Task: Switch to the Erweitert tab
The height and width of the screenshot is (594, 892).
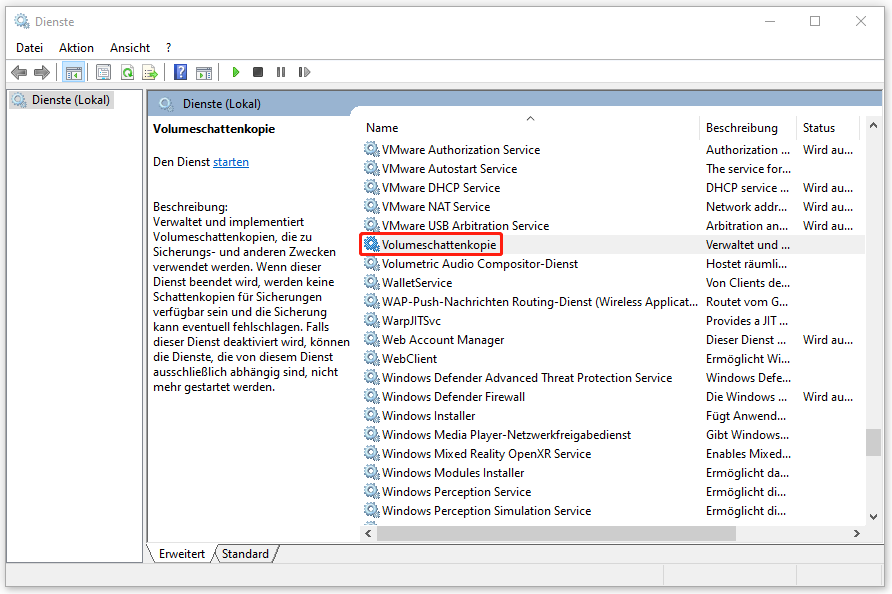Action: pyautogui.click(x=181, y=554)
